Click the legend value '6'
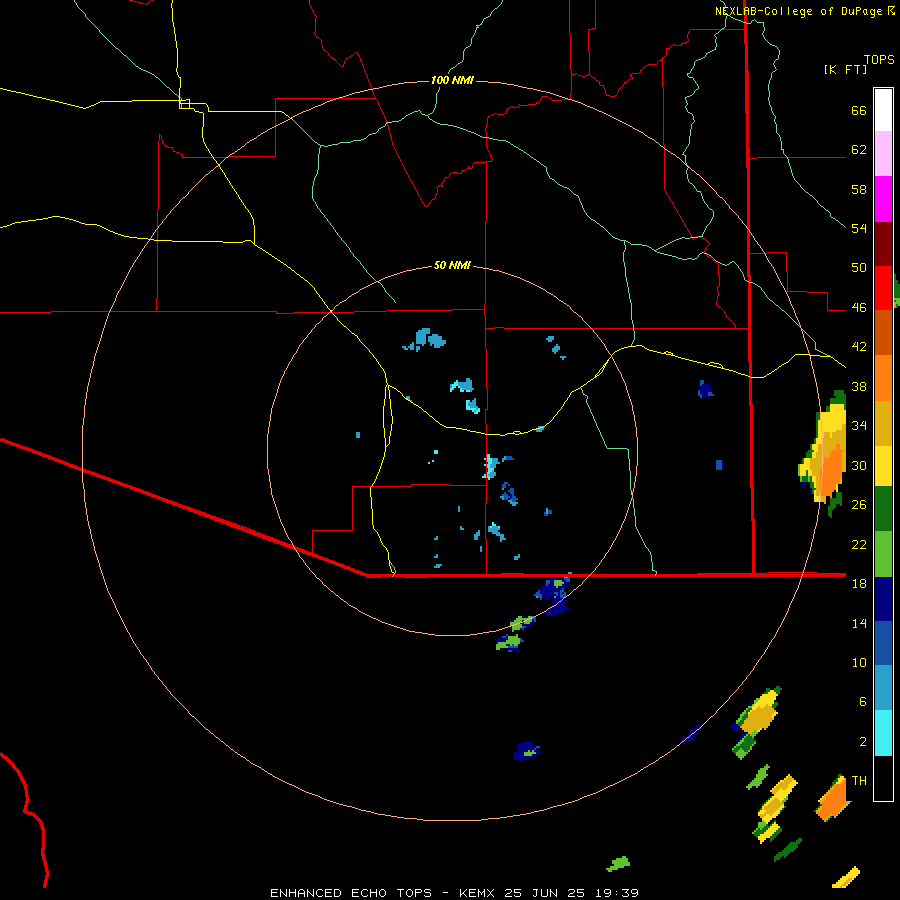 863,702
